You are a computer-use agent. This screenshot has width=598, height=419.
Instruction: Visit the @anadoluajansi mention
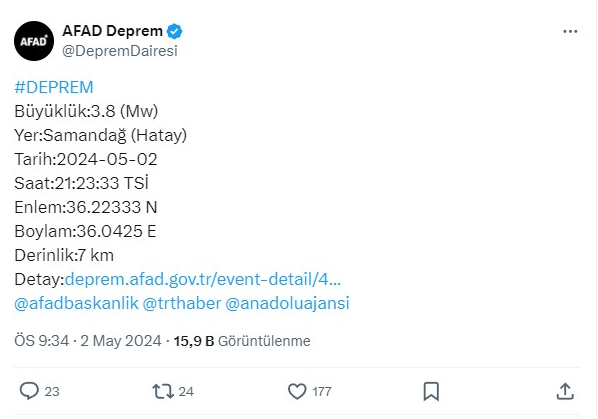pos(287,303)
